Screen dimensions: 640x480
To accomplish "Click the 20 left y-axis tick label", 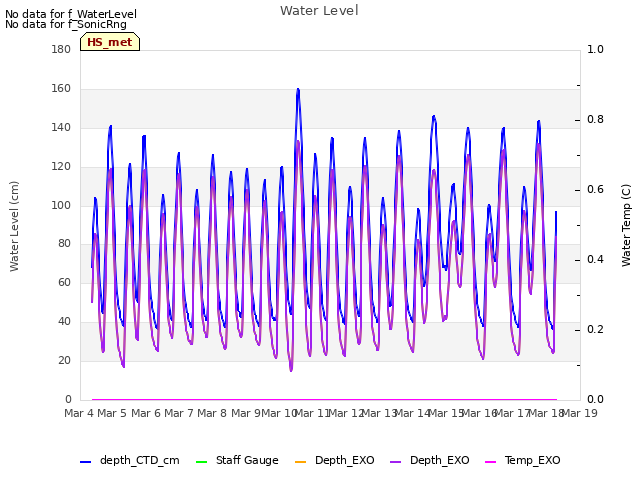I will (64, 360).
